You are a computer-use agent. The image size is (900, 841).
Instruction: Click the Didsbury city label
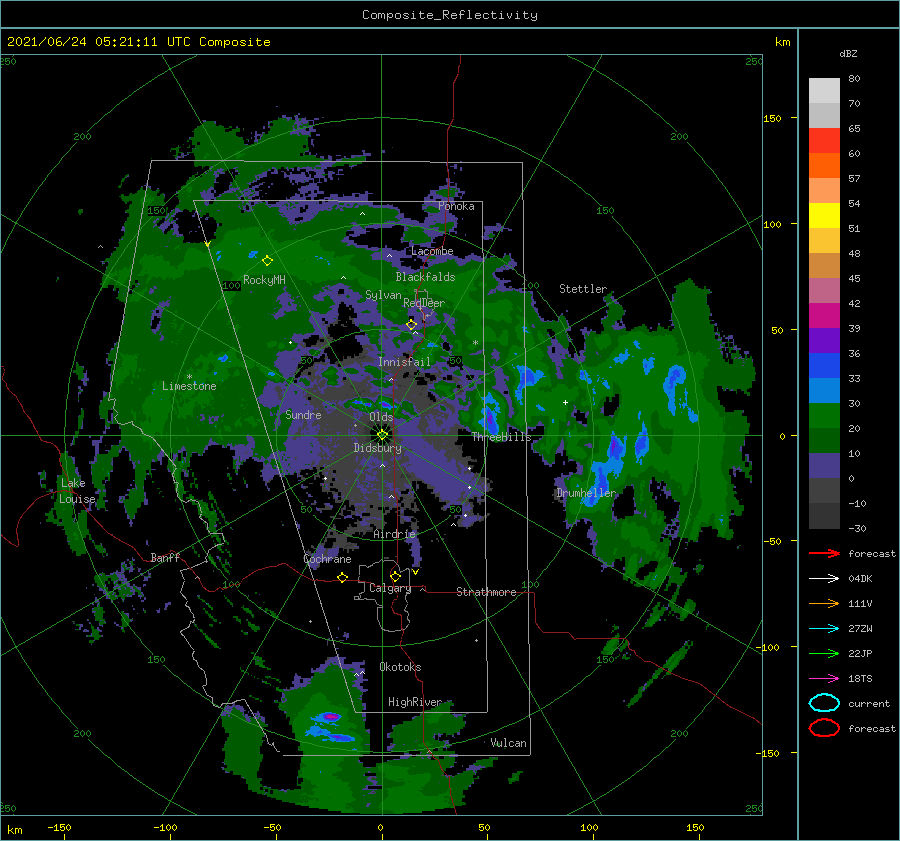[x=377, y=448]
